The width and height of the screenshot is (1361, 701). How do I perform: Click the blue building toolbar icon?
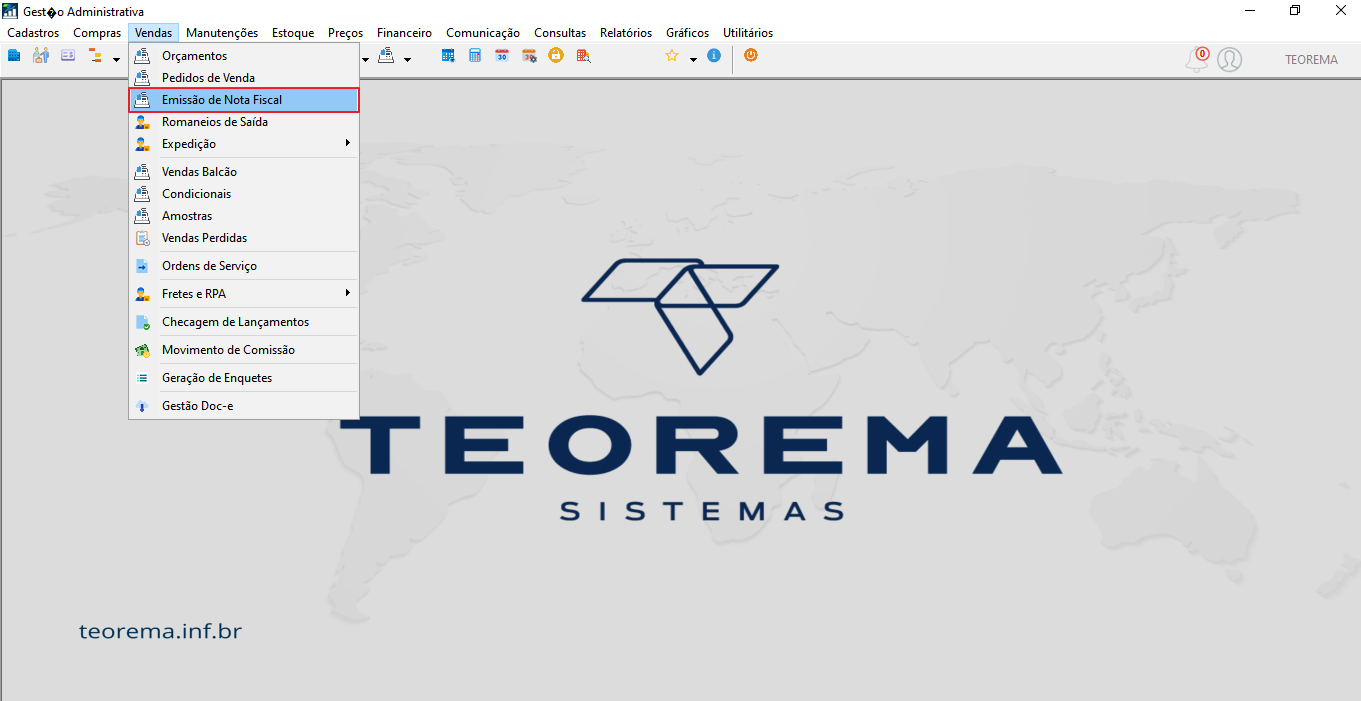[x=14, y=56]
